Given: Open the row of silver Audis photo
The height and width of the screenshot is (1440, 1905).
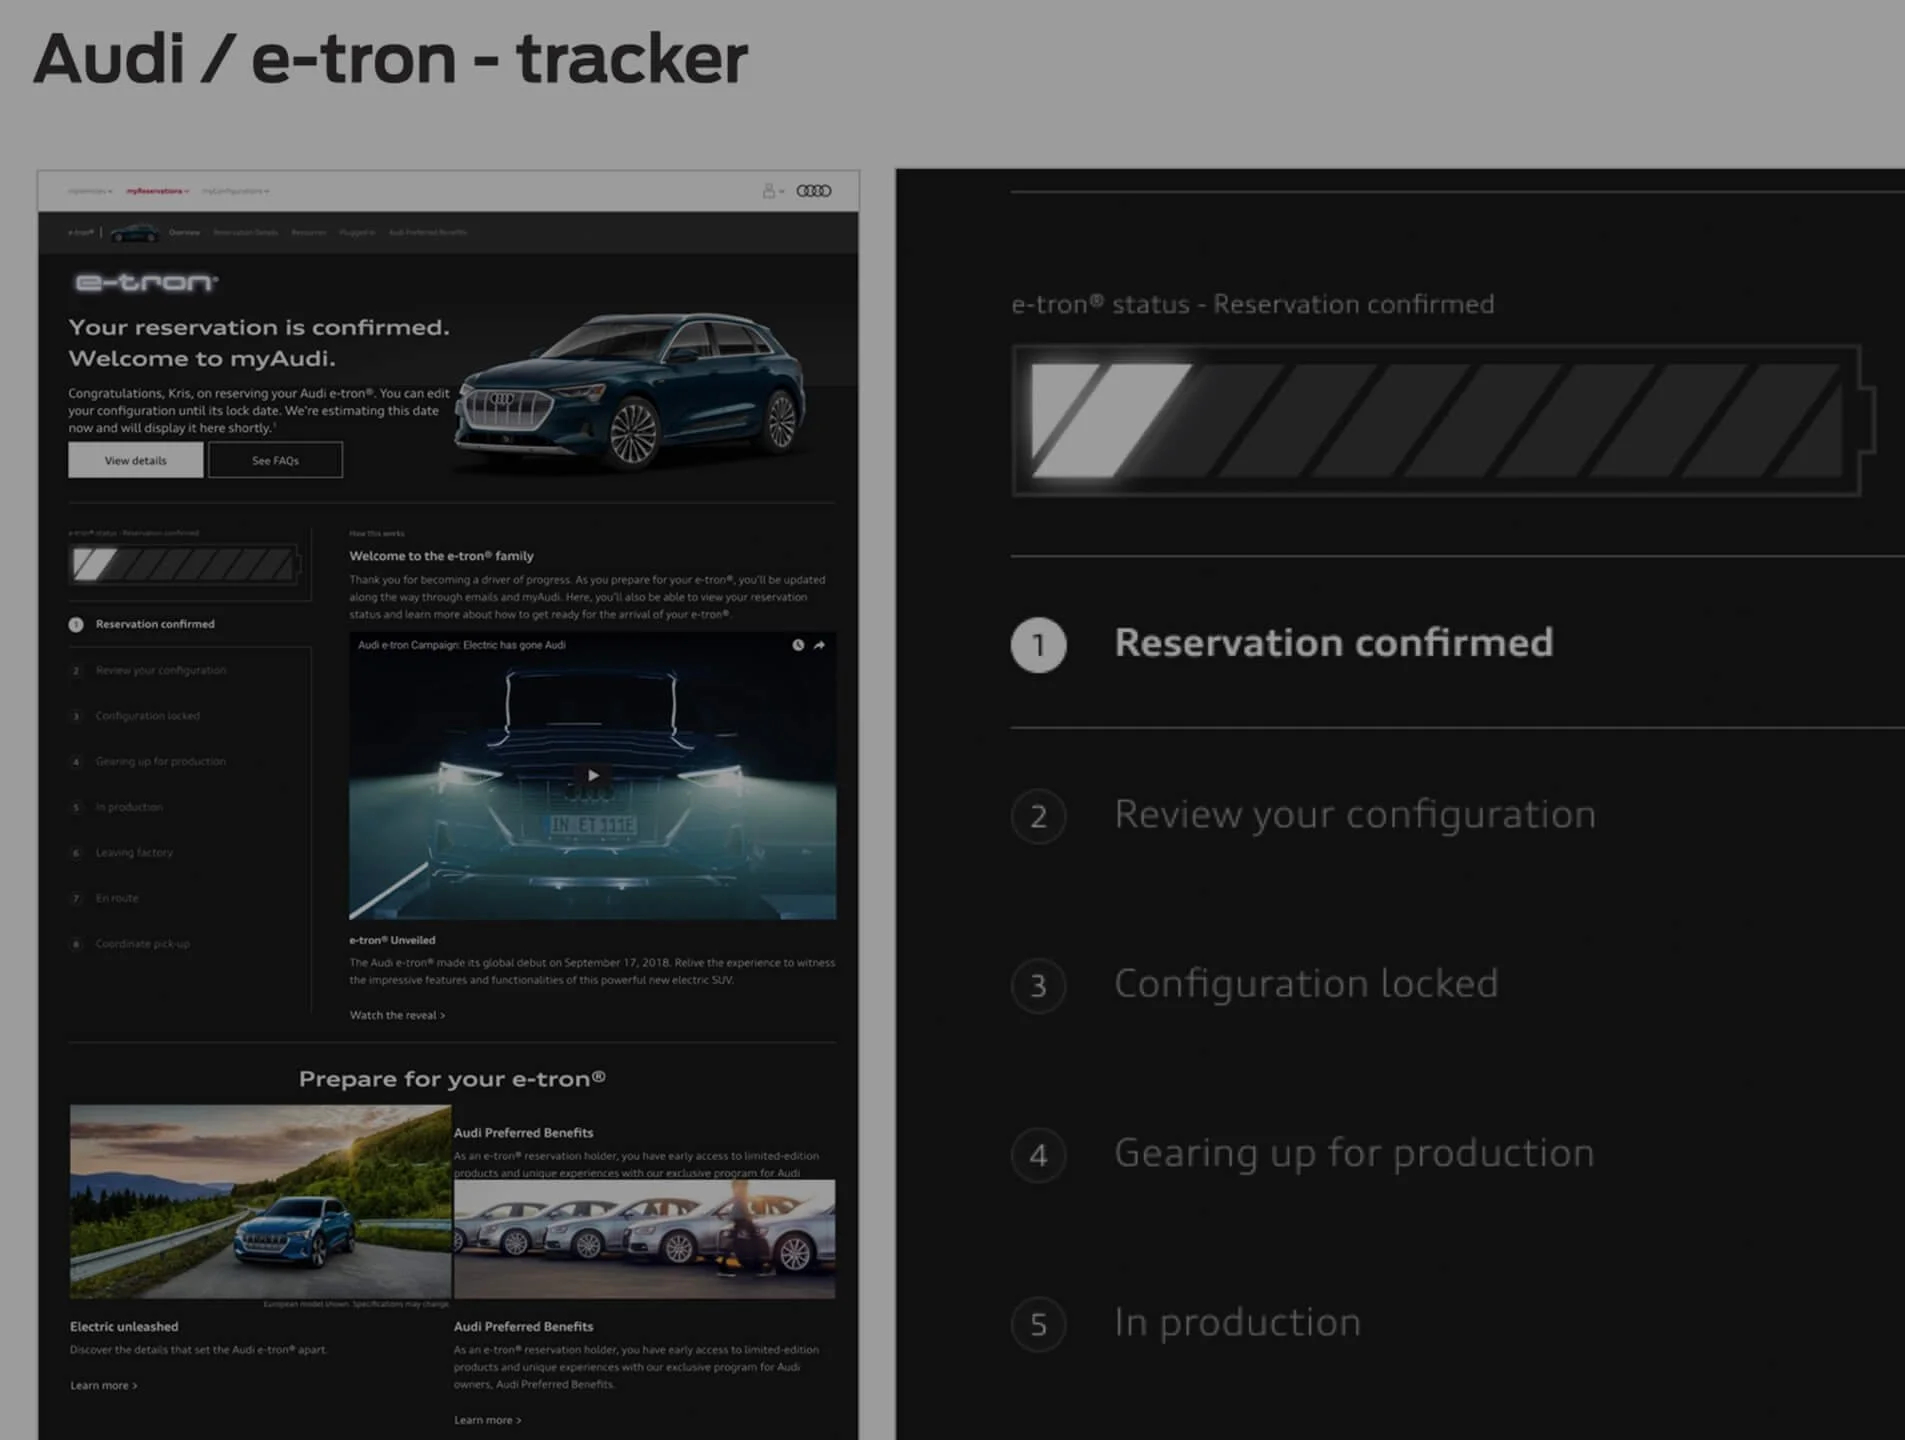Looking at the screenshot, I should (x=645, y=1239).
